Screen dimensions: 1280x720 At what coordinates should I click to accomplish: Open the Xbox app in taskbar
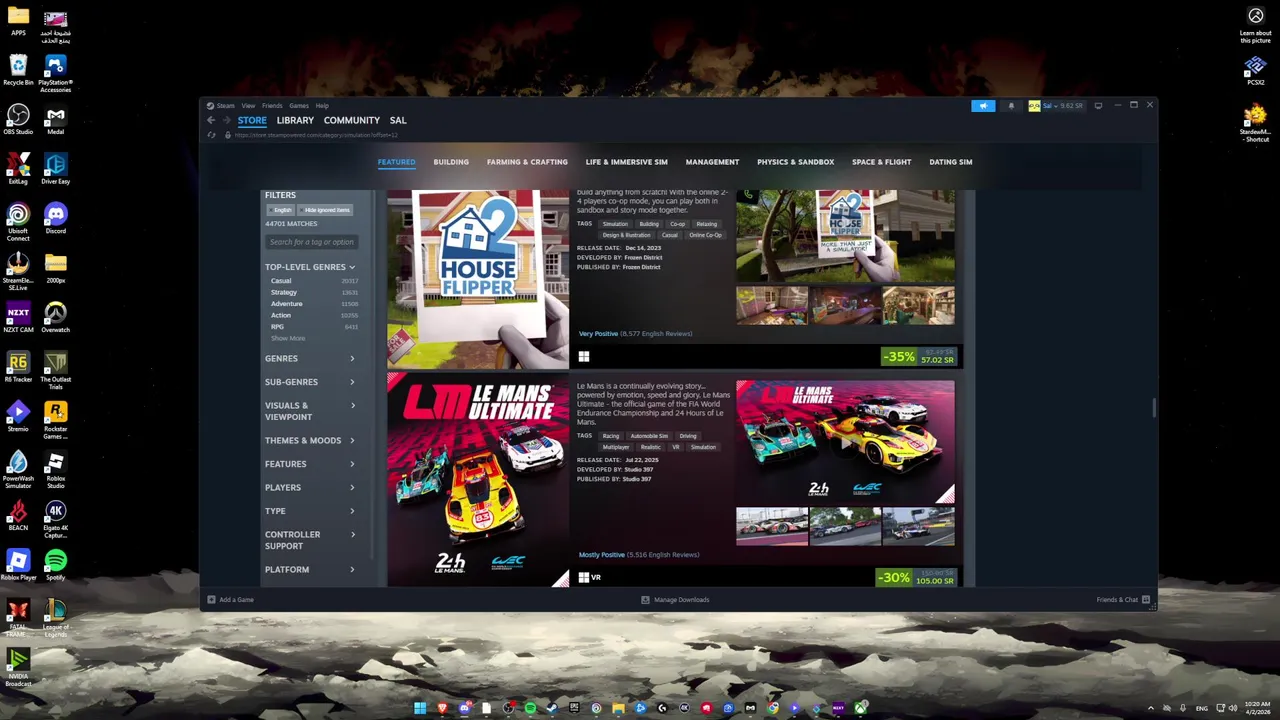[x=860, y=708]
